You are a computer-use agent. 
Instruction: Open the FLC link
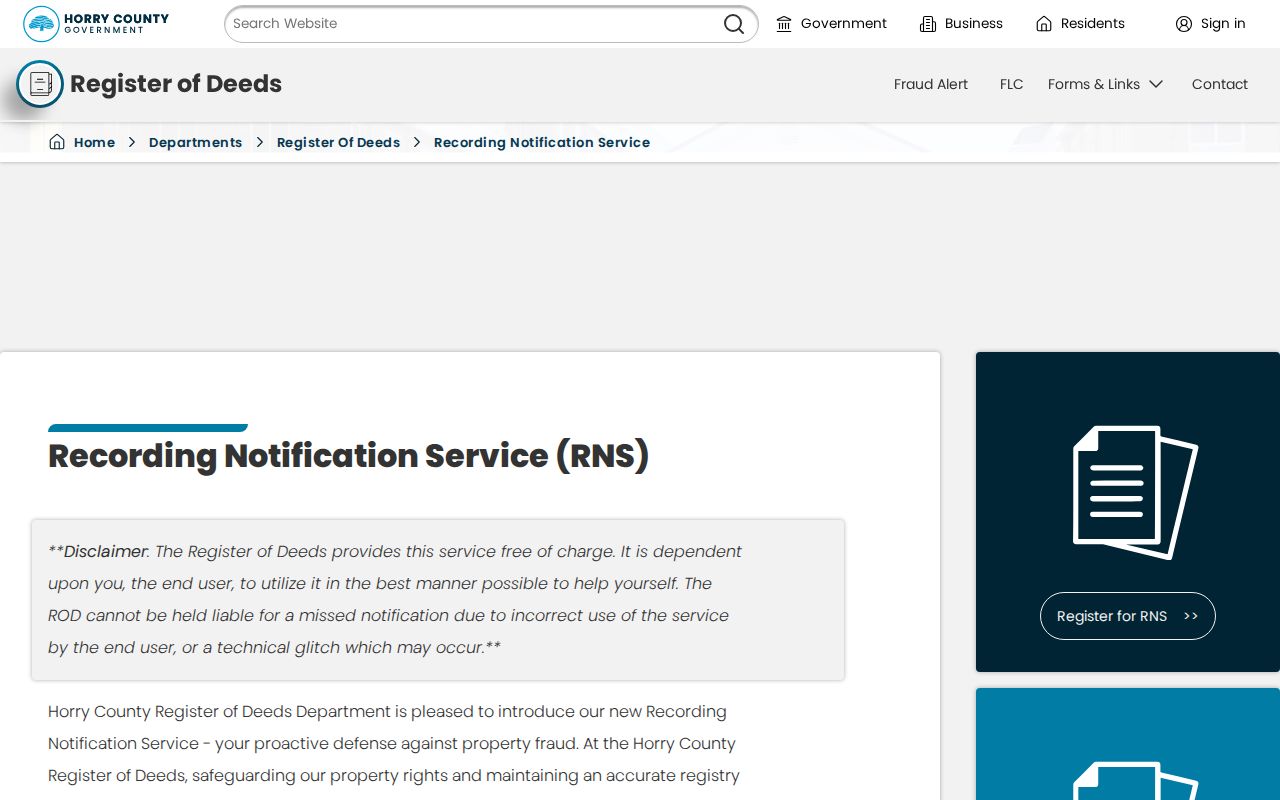[1012, 84]
